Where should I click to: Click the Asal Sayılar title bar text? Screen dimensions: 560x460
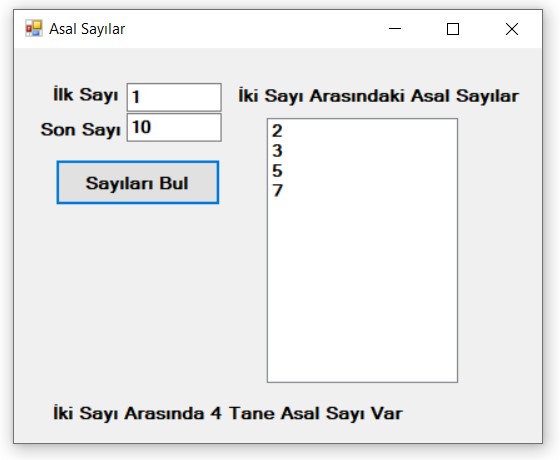click(87, 29)
